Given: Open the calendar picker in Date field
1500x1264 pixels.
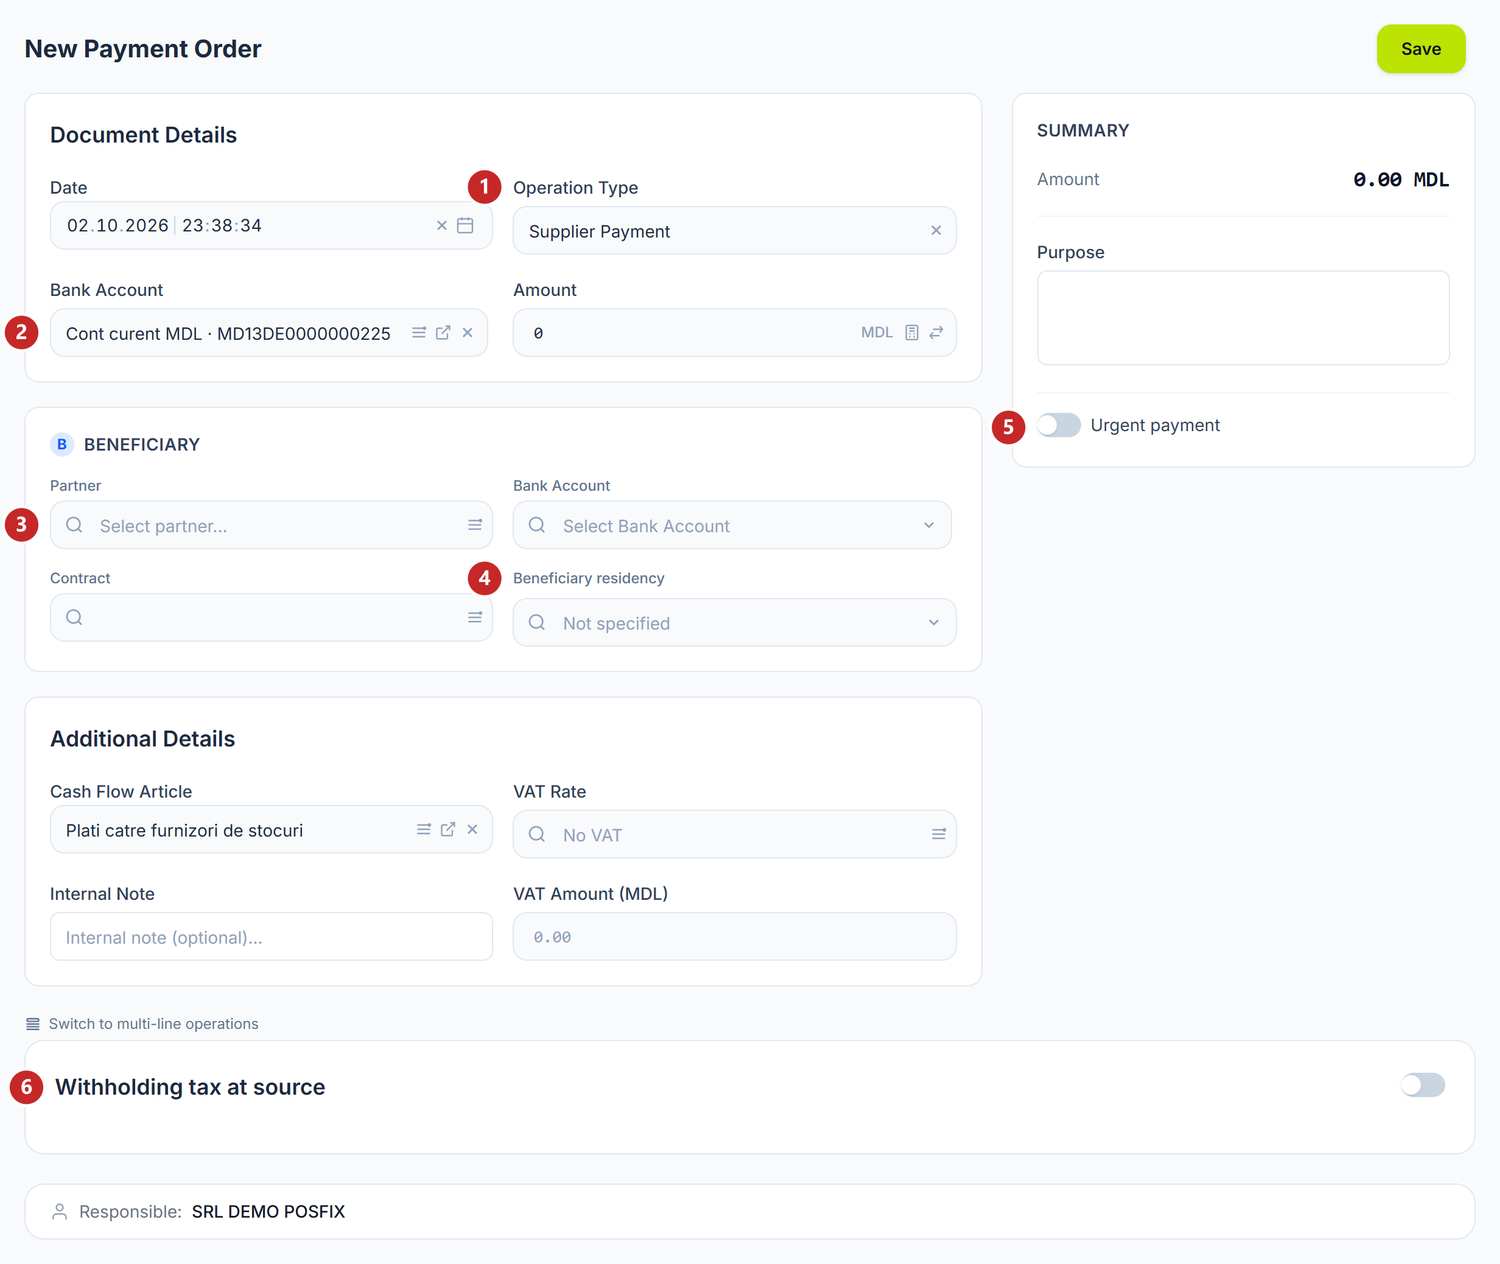Looking at the screenshot, I should click(465, 226).
